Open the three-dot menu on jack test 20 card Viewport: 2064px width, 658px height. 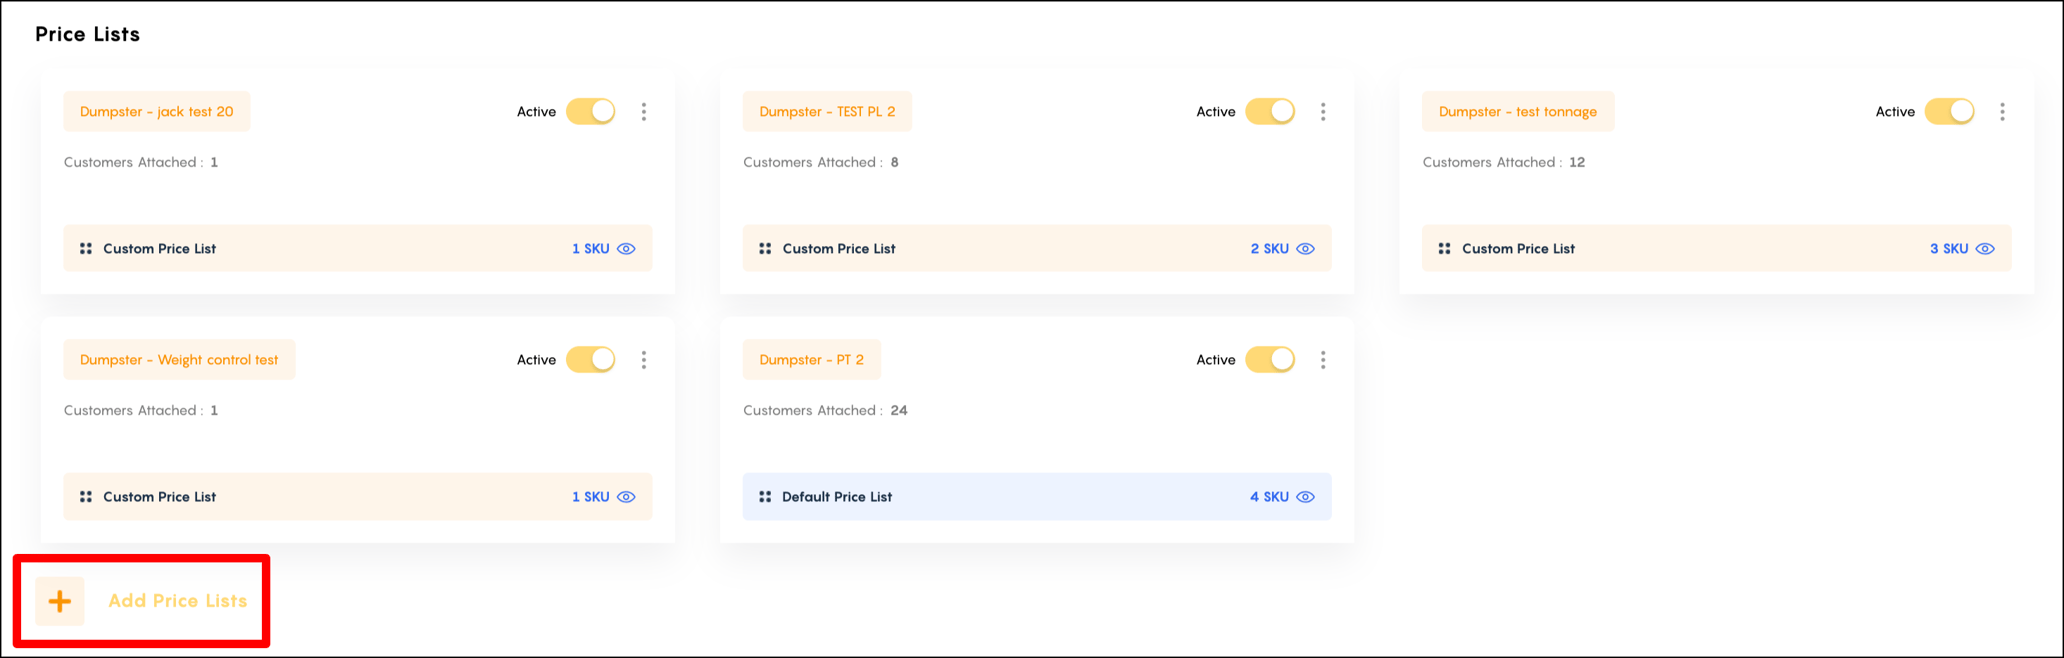point(643,111)
